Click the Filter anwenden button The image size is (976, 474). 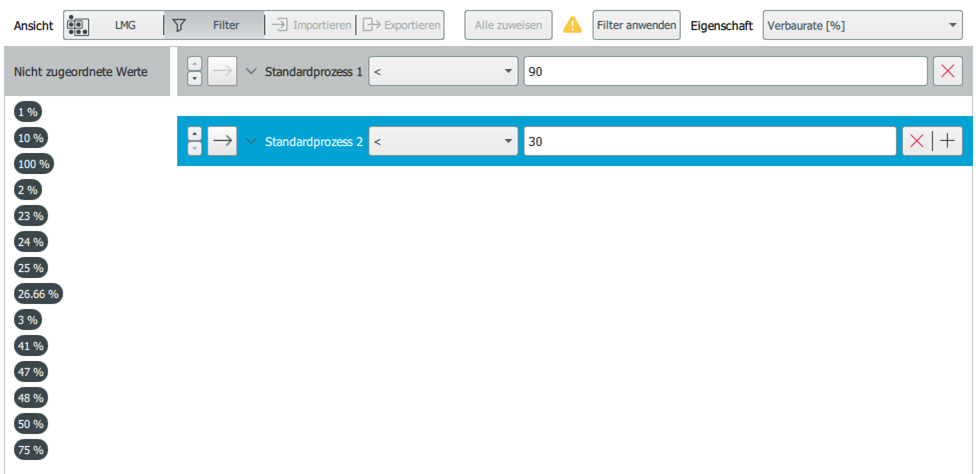click(x=636, y=25)
